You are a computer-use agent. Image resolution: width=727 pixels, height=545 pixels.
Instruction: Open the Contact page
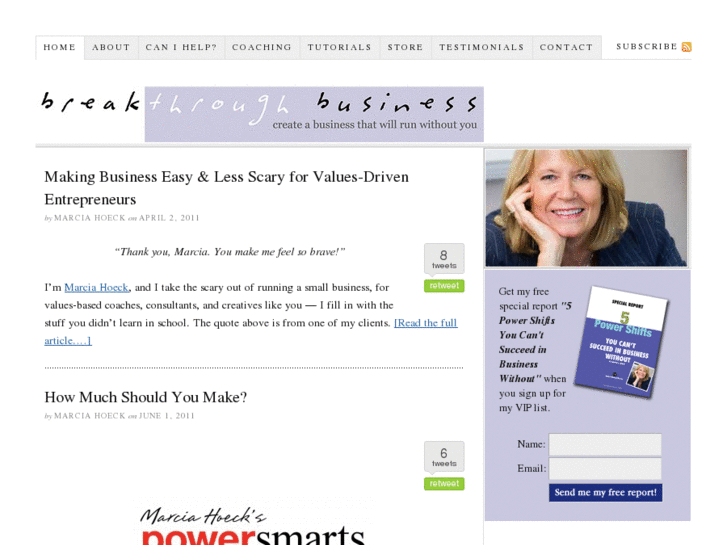point(567,47)
